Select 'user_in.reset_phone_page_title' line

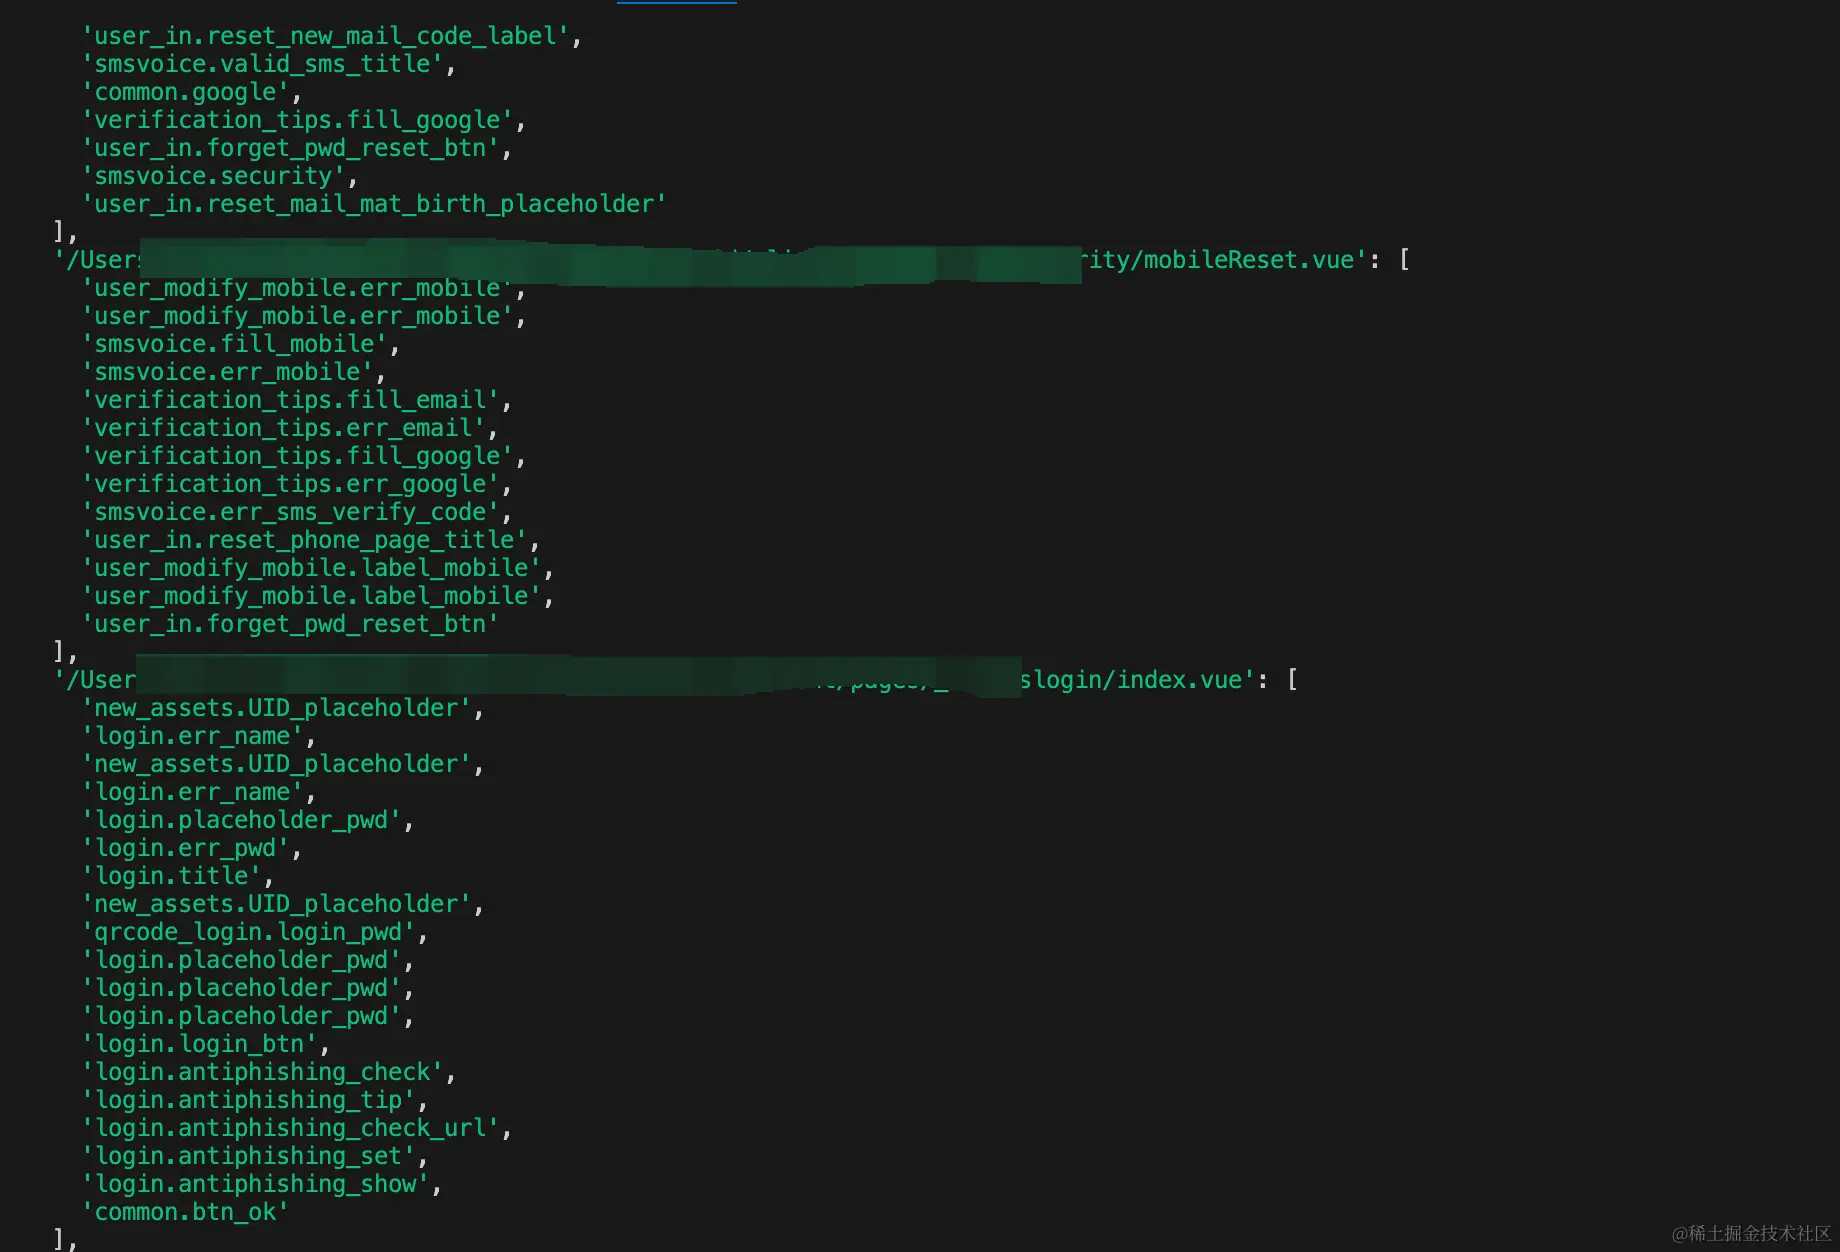point(309,540)
